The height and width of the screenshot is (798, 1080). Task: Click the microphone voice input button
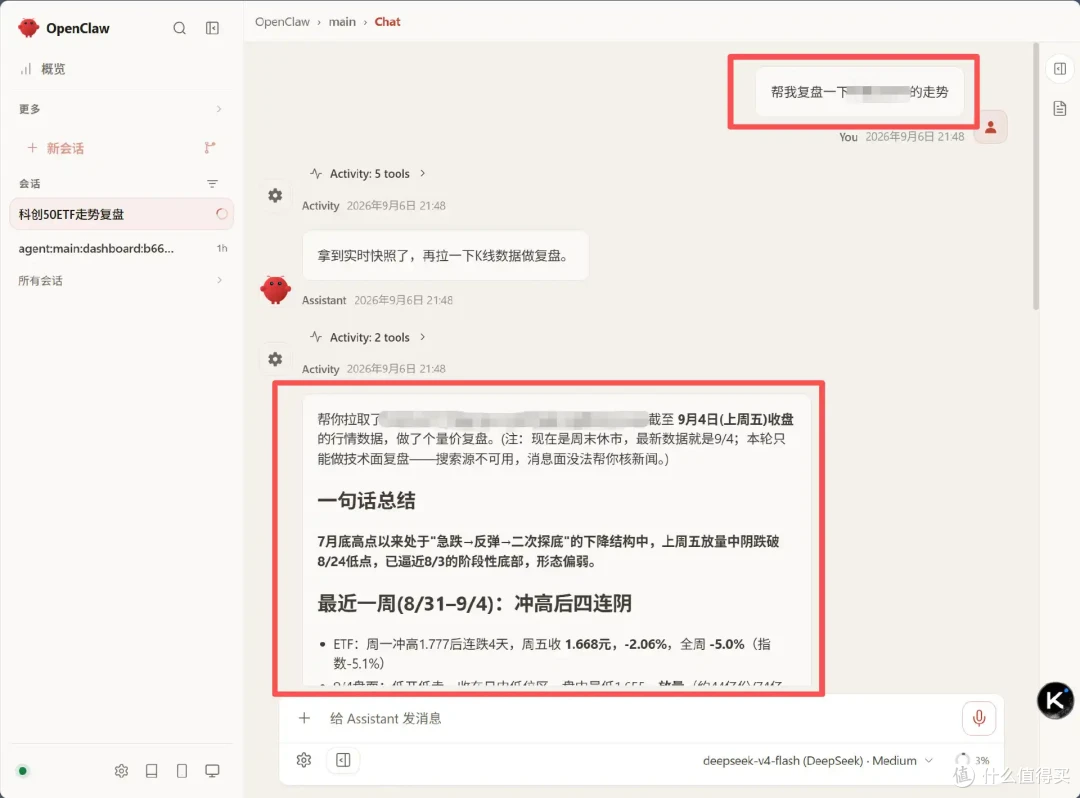978,719
